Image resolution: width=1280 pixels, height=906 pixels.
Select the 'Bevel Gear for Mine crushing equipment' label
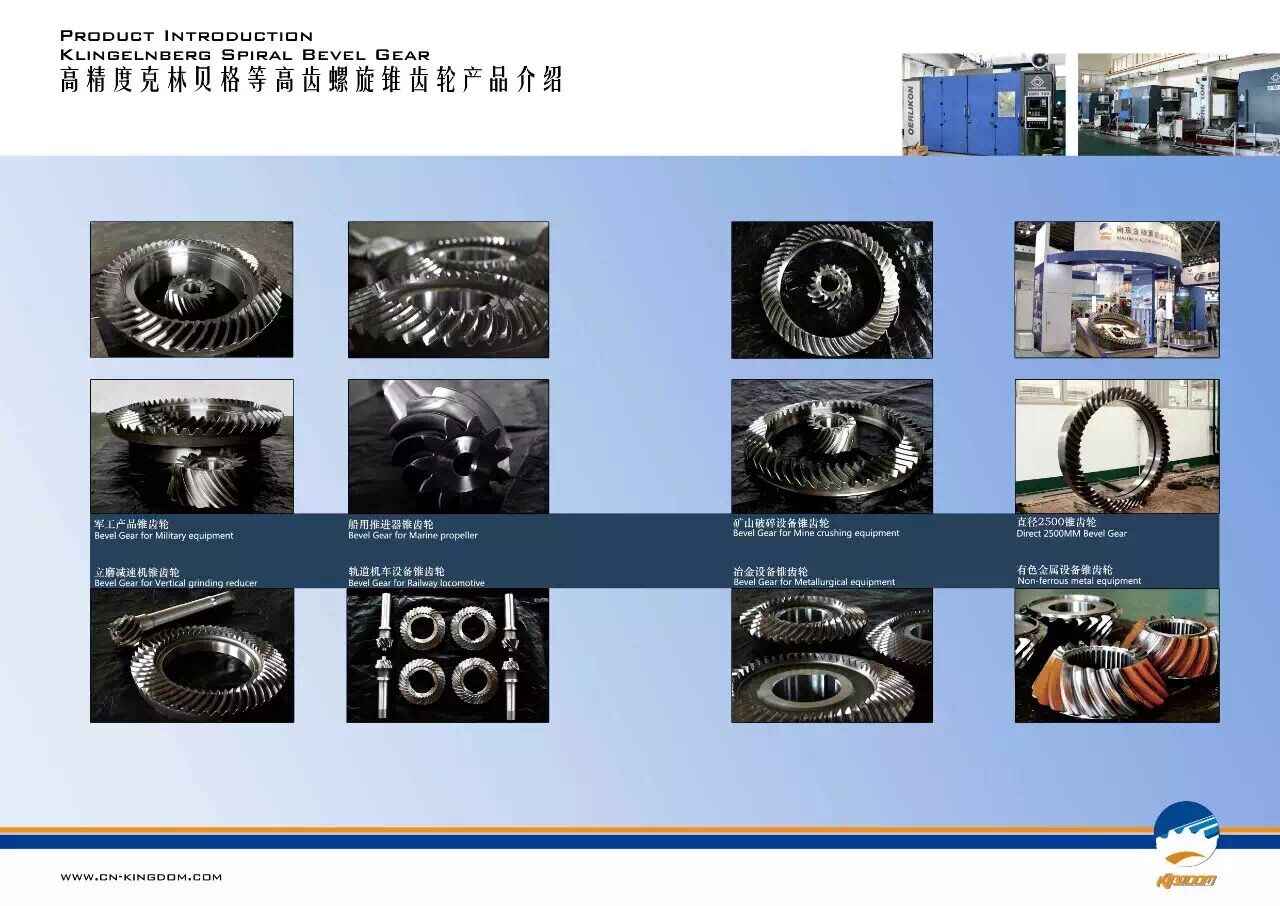(x=816, y=534)
